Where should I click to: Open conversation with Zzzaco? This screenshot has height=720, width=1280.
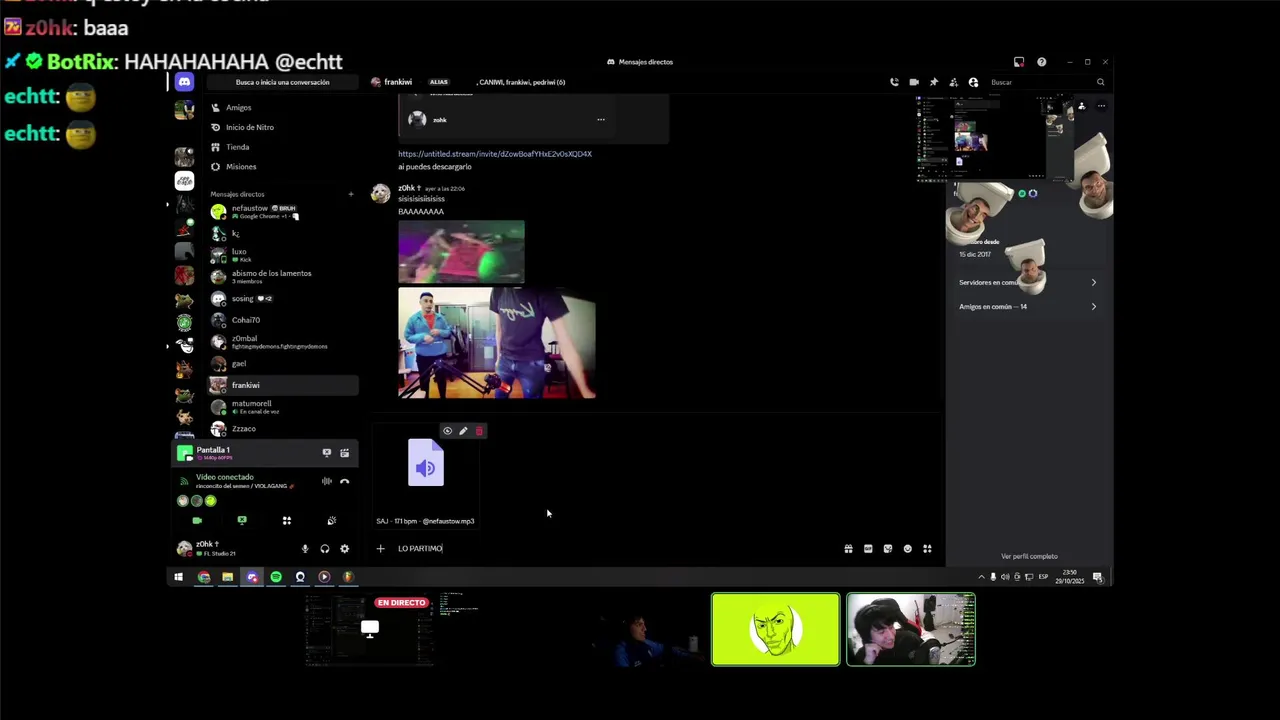tap(283, 428)
